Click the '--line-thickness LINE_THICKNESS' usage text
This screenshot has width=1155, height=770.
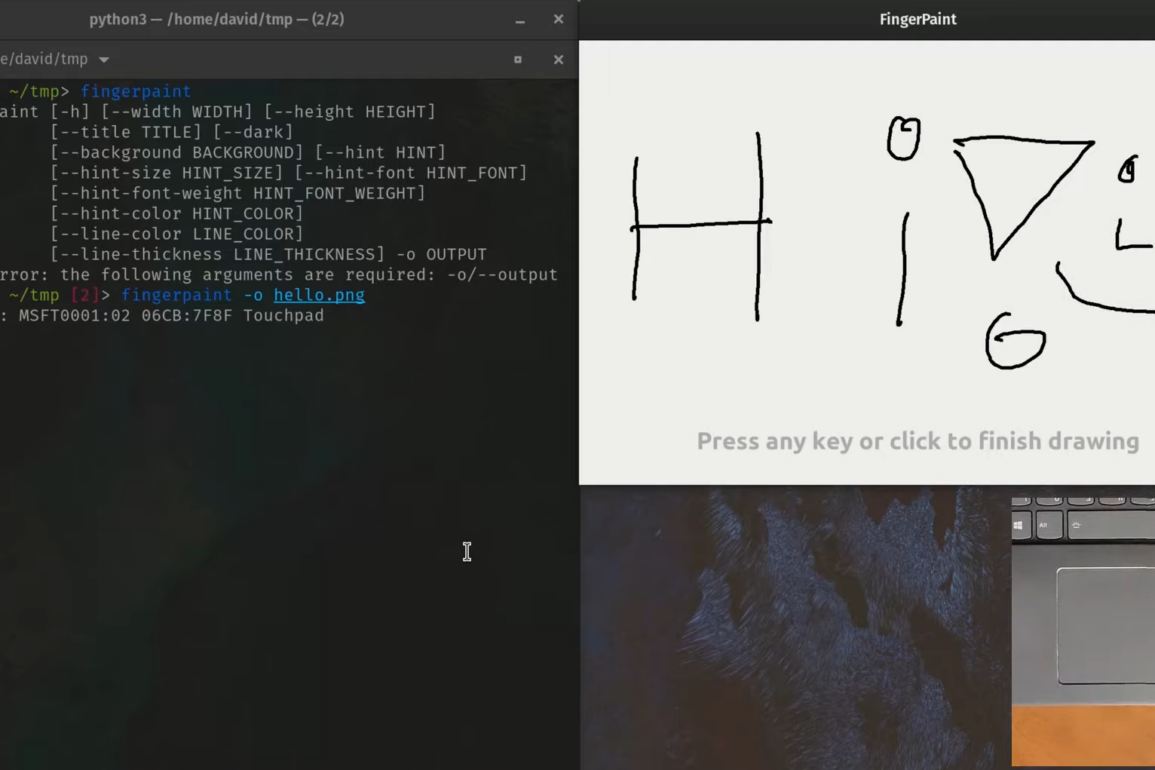(x=217, y=254)
